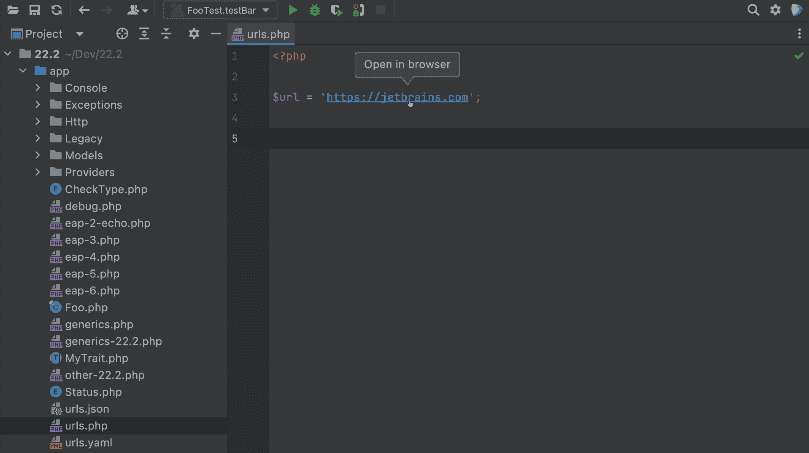This screenshot has height=453, width=809.
Task: Navigate forward with the right arrow
Action: (x=106, y=10)
